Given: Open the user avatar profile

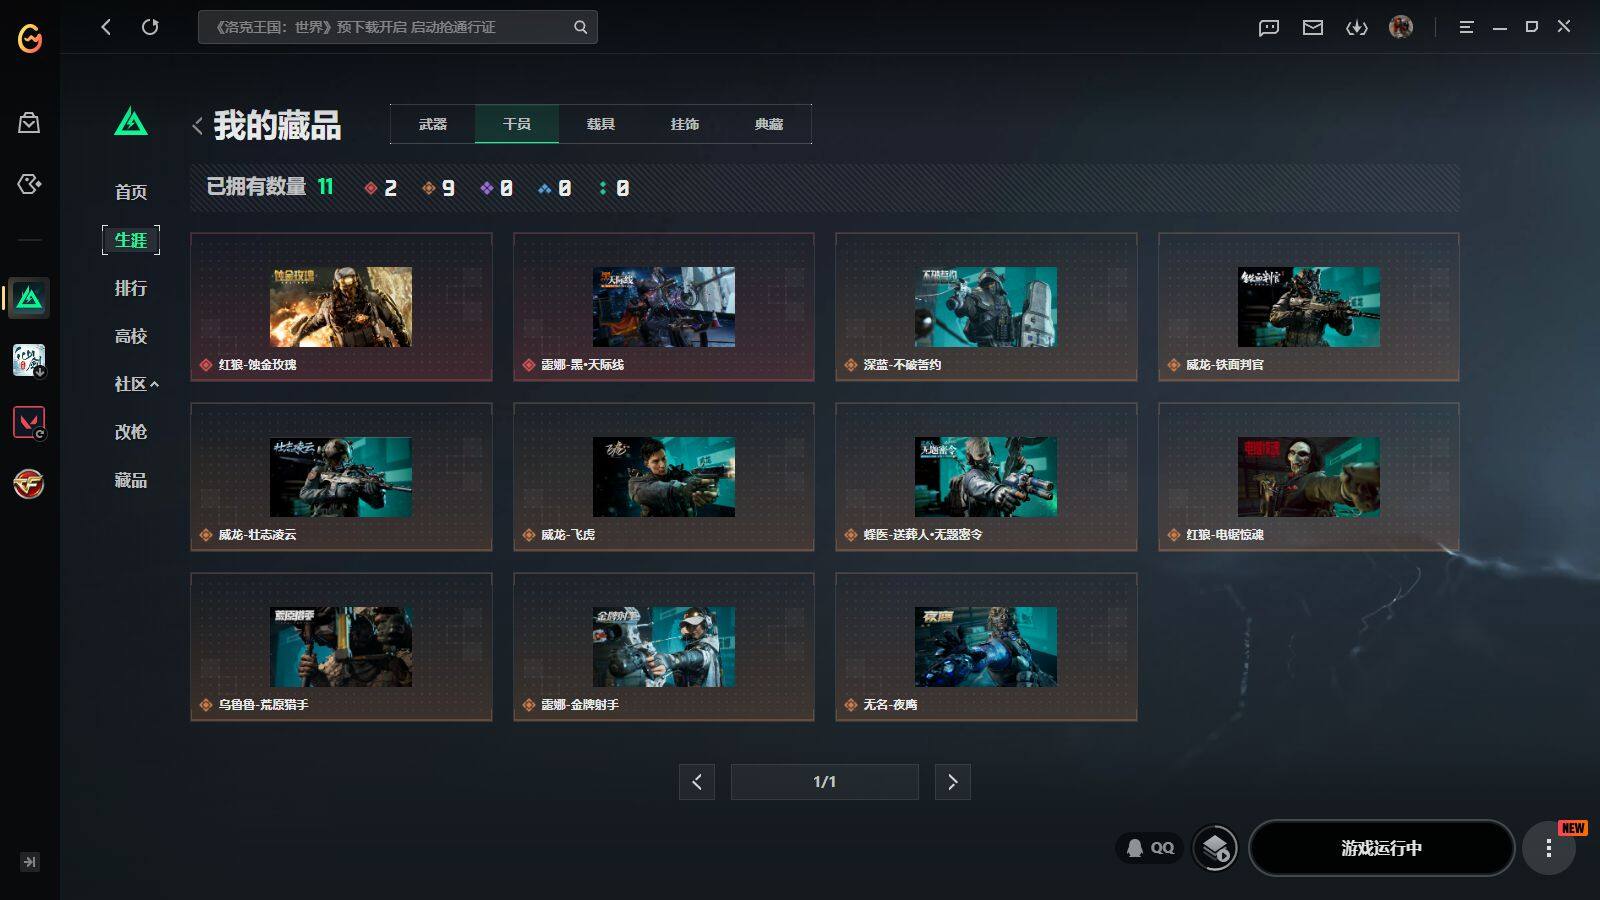Looking at the screenshot, I should (x=1401, y=27).
